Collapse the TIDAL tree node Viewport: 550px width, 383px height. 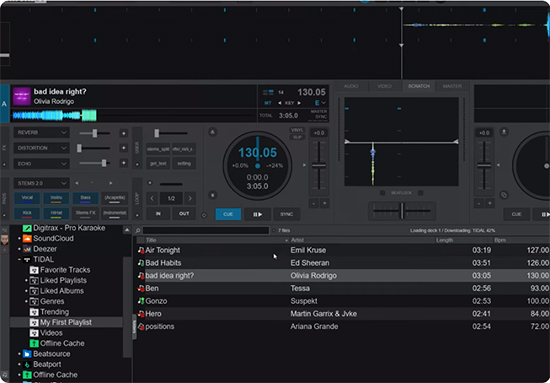[19, 260]
